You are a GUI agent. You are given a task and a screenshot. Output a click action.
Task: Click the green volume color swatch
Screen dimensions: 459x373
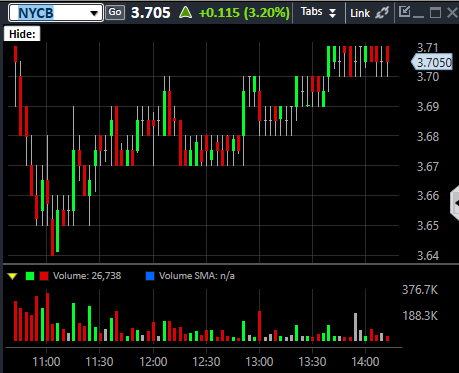point(30,276)
